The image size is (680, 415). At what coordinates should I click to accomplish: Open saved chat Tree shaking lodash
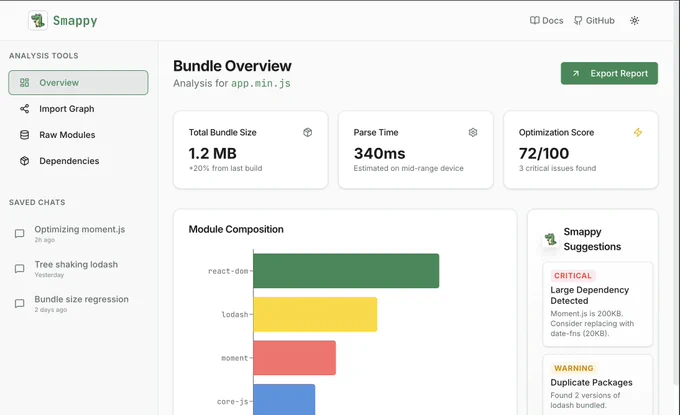pos(78,268)
